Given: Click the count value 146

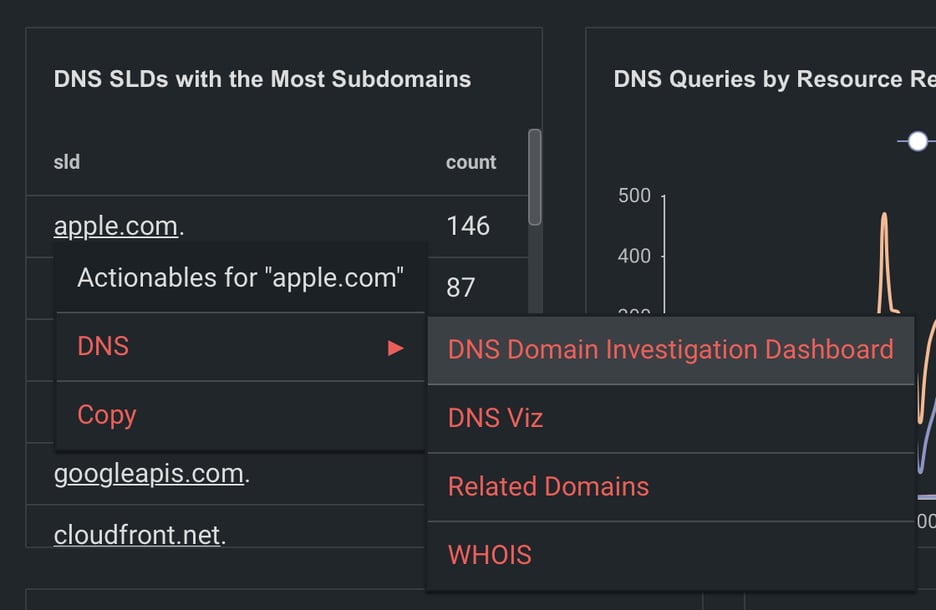Looking at the screenshot, I should pyautogui.click(x=468, y=226).
